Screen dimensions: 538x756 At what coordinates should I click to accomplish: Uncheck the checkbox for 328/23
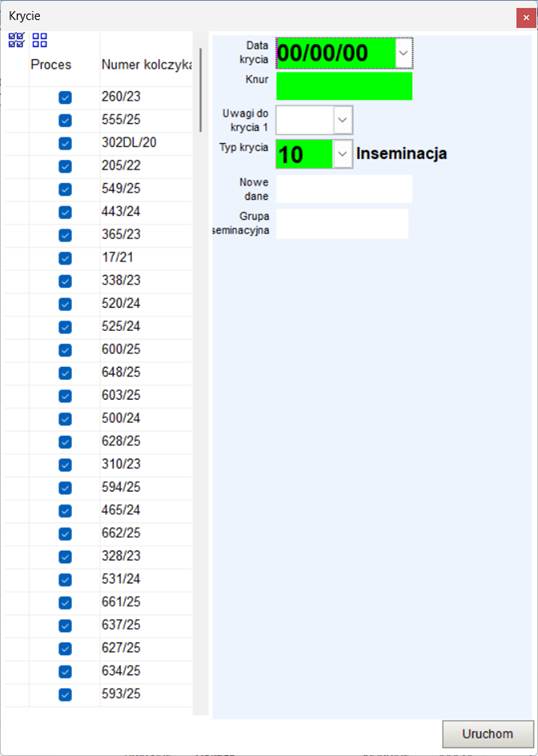[x=65, y=557]
